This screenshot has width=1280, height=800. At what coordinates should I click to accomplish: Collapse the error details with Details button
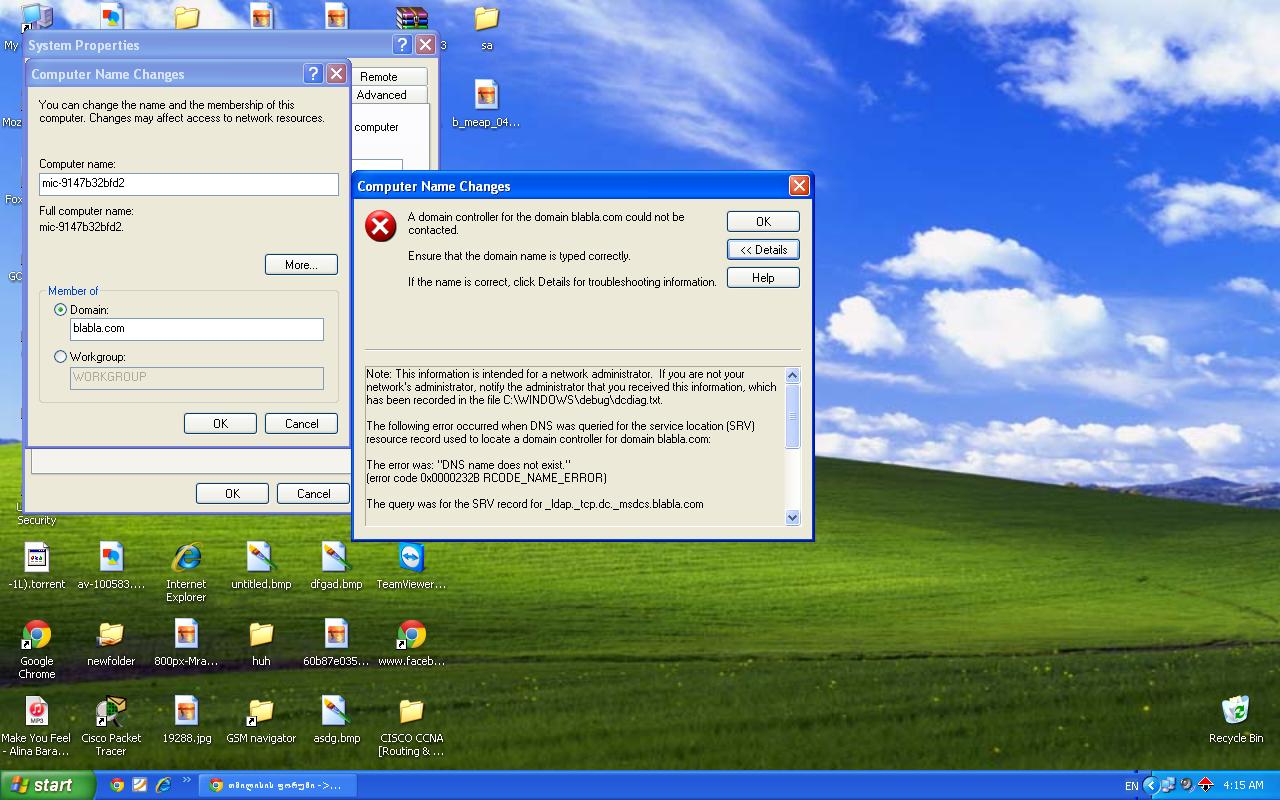(x=763, y=249)
